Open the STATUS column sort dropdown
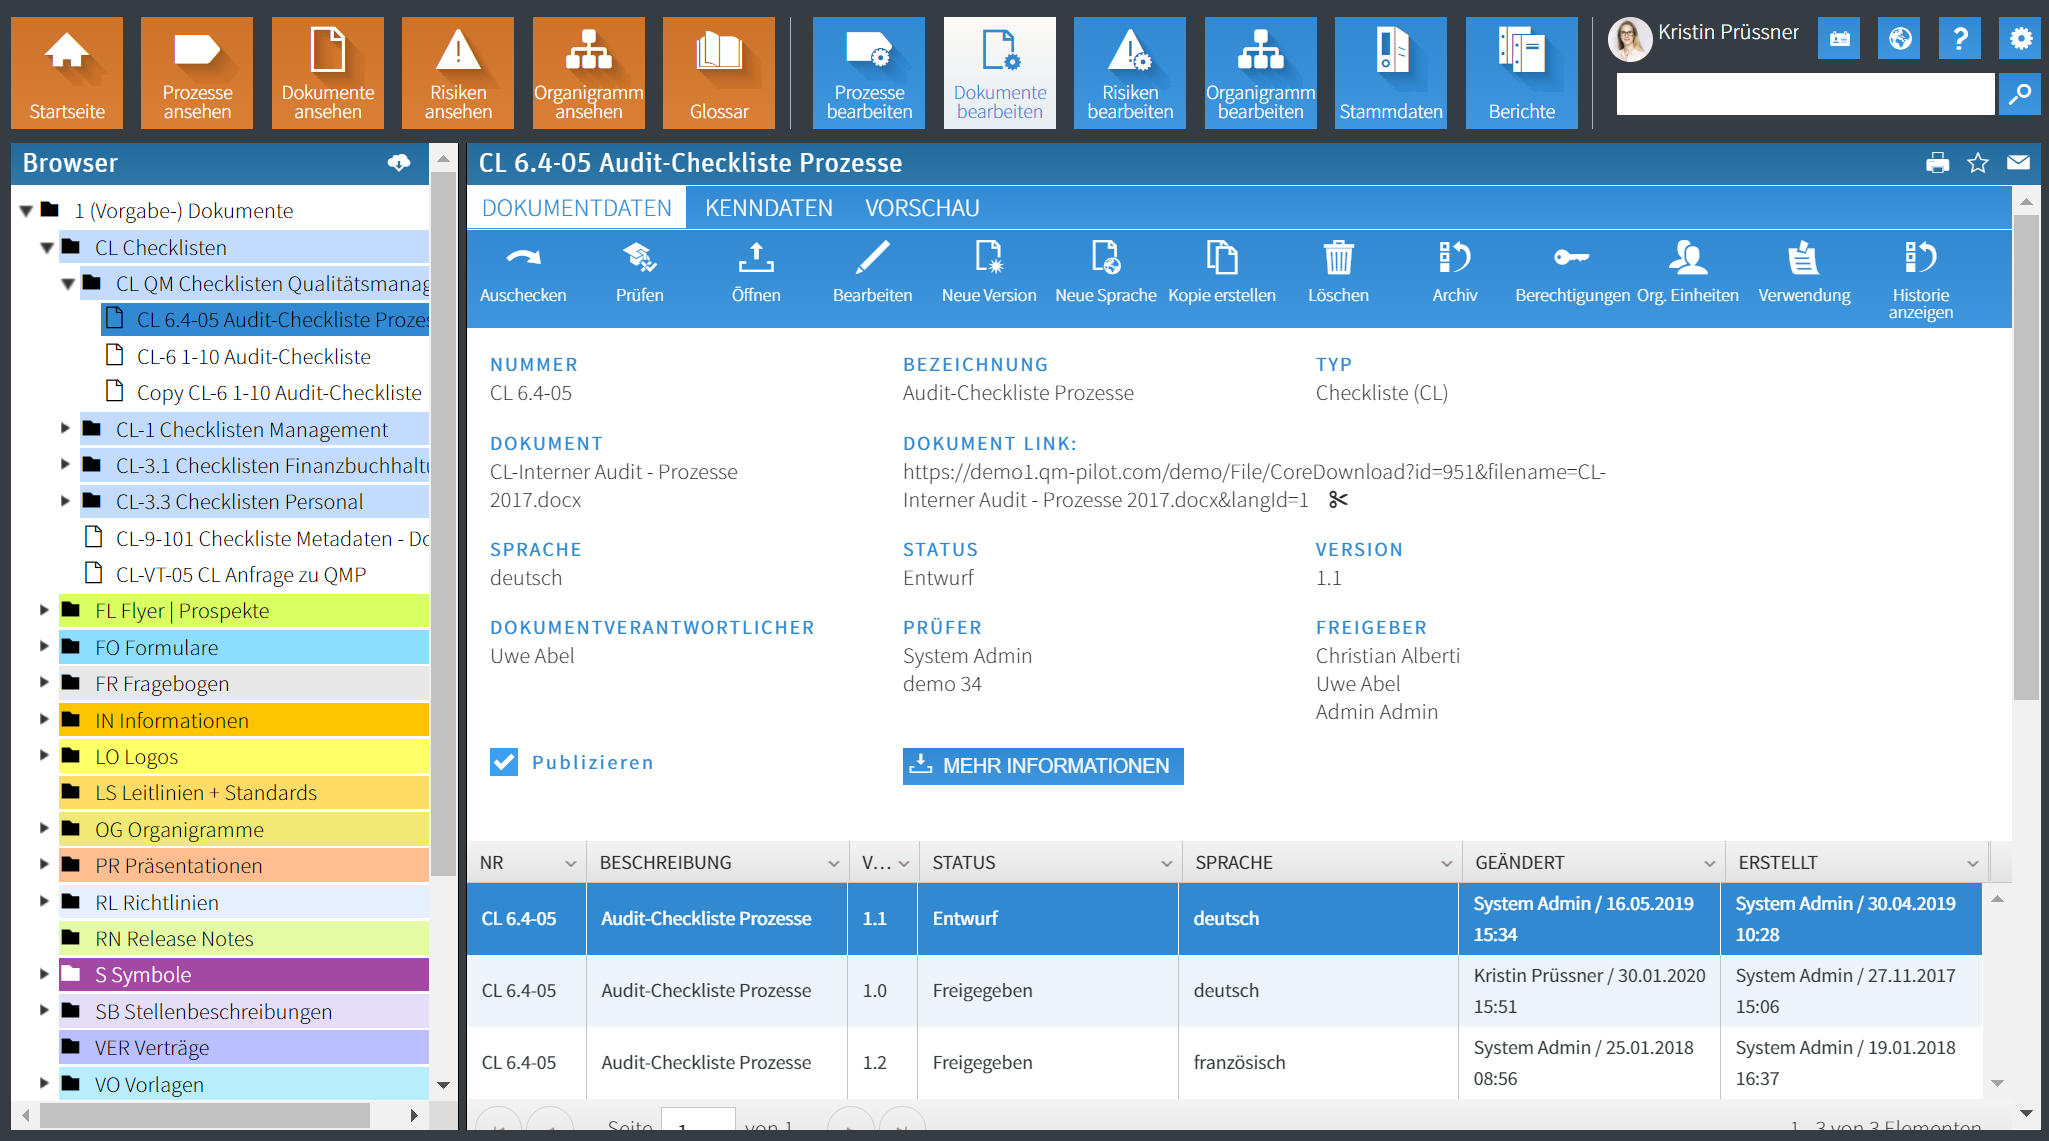 point(1164,861)
